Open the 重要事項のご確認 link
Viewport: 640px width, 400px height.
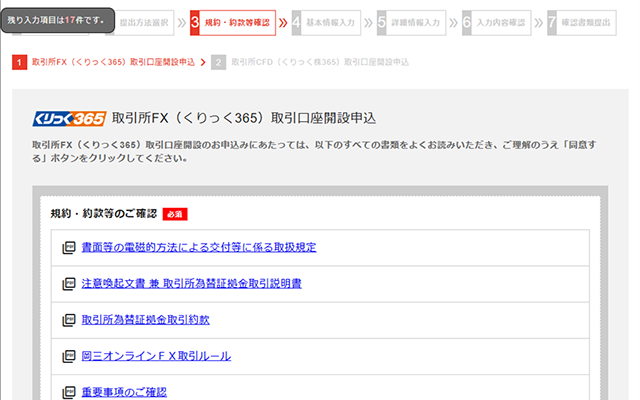(x=124, y=392)
